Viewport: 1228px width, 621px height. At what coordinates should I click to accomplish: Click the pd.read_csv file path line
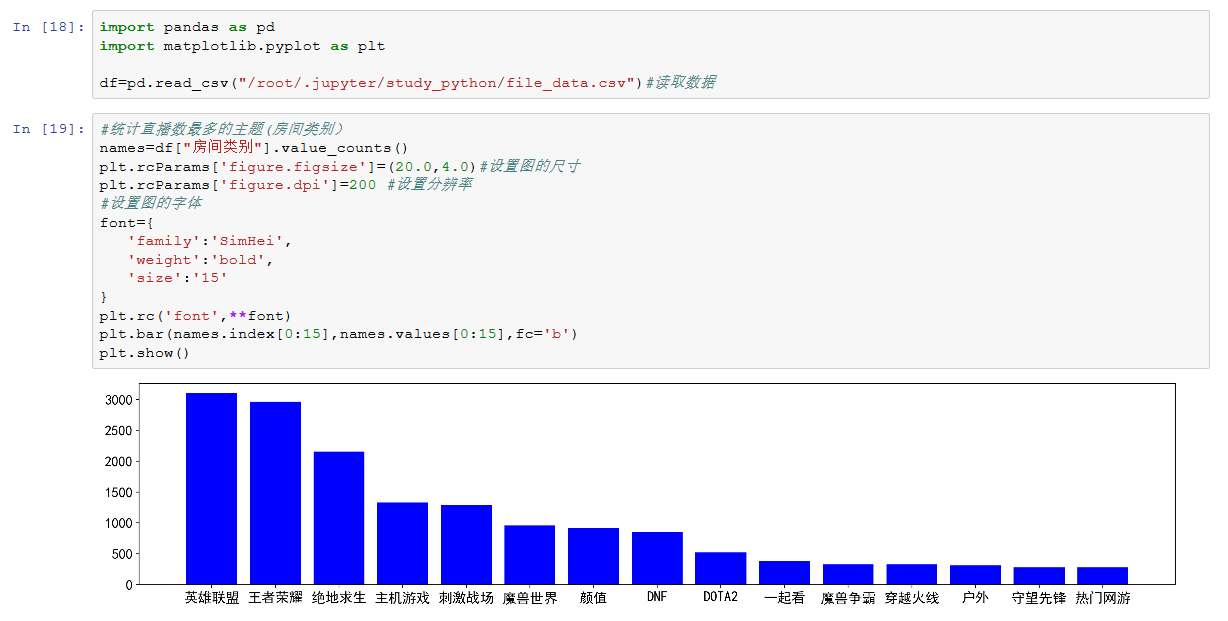point(407,83)
